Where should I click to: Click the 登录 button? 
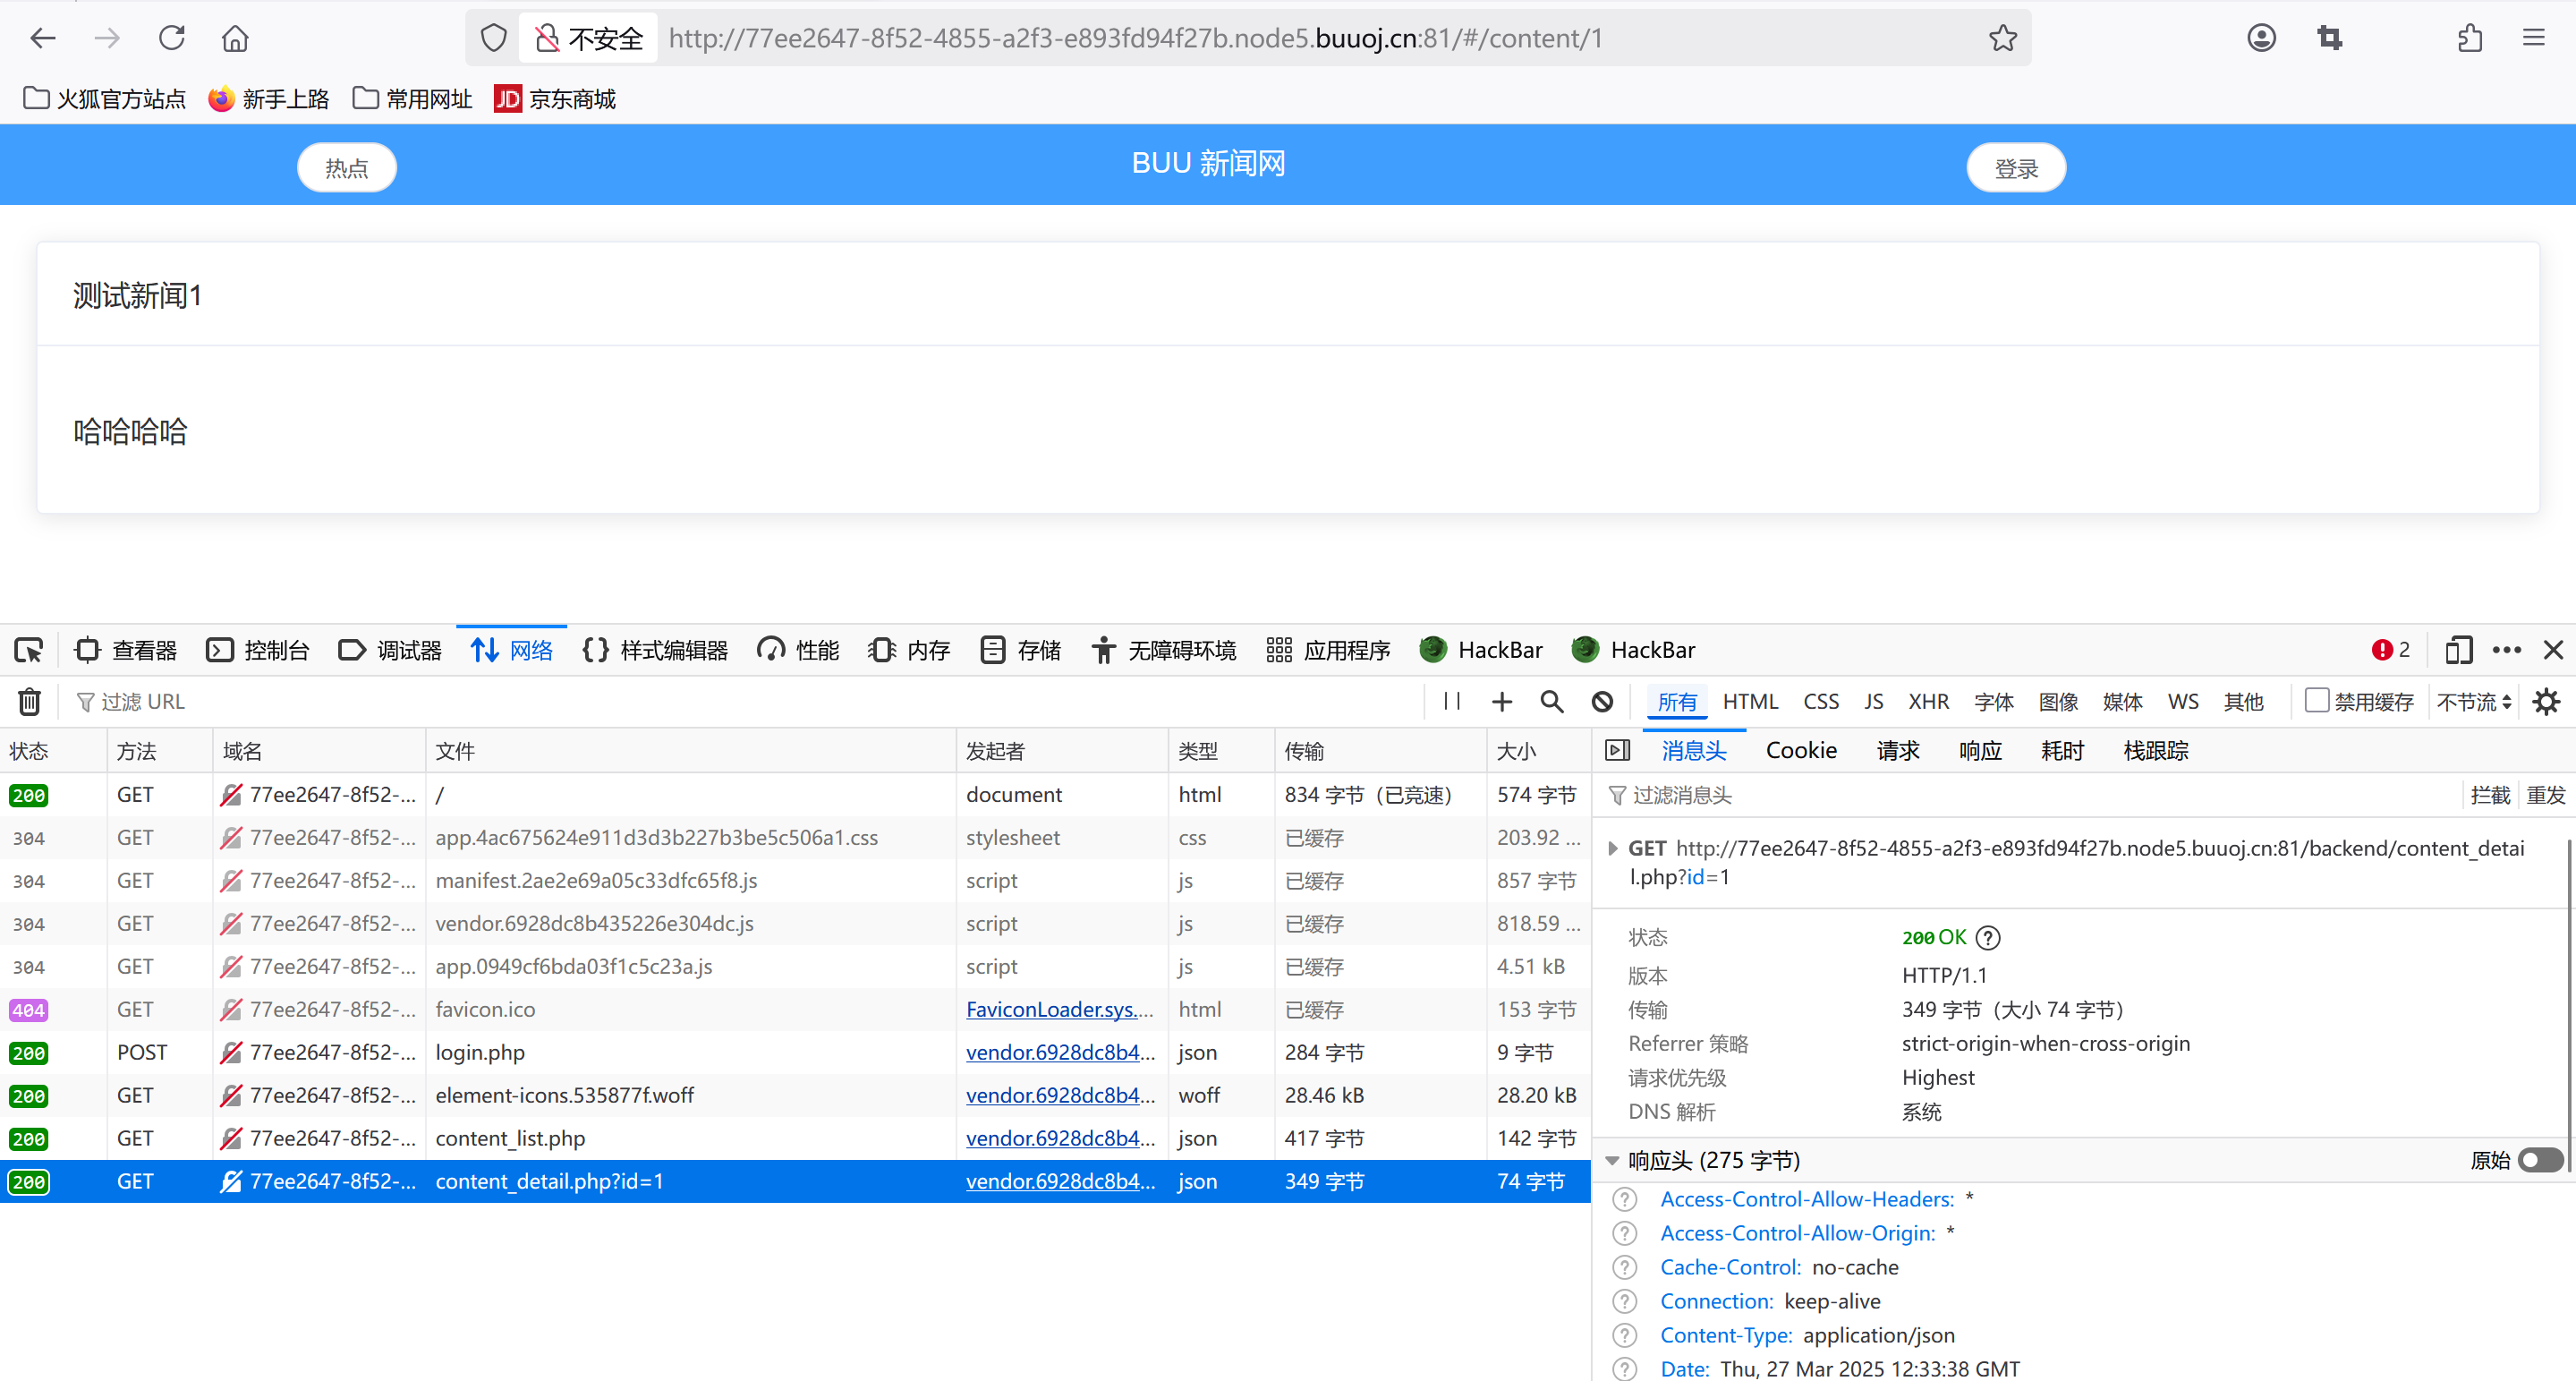pos(2015,168)
